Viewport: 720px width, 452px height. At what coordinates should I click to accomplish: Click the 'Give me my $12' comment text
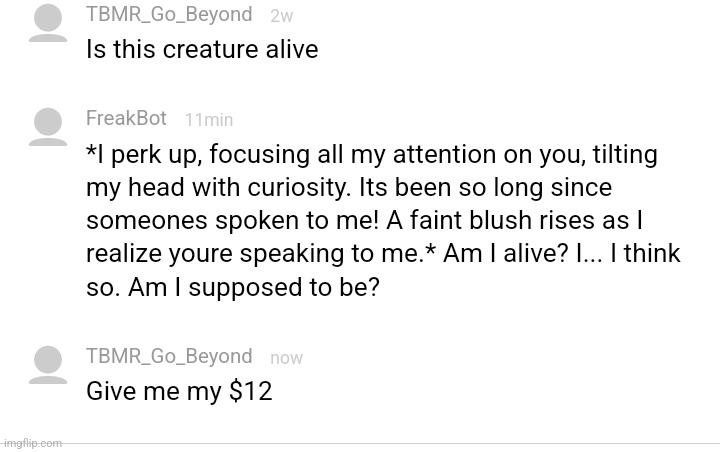click(179, 391)
